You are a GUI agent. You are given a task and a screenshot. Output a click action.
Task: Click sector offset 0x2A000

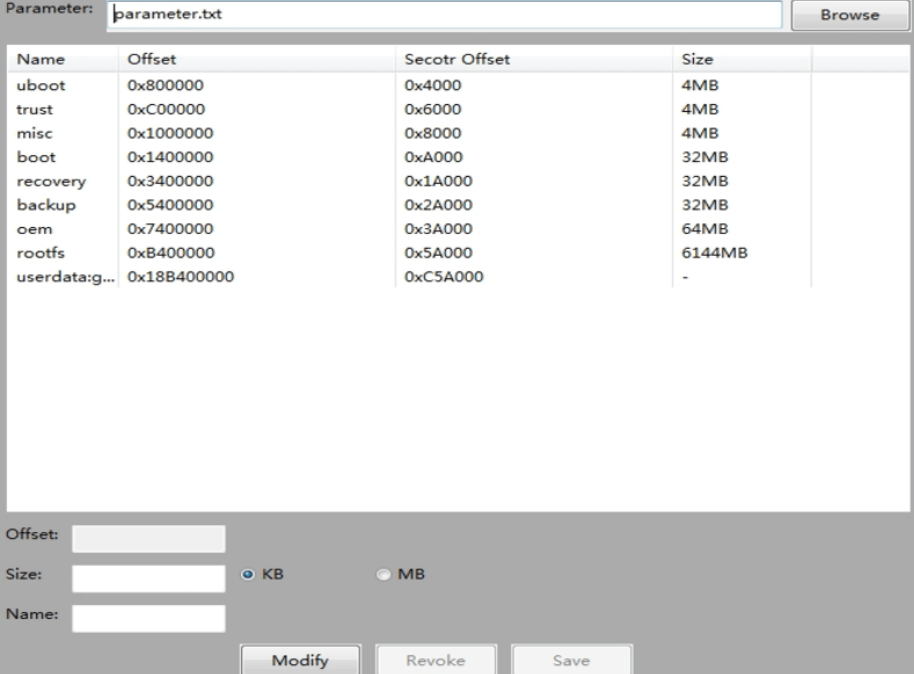click(x=438, y=205)
